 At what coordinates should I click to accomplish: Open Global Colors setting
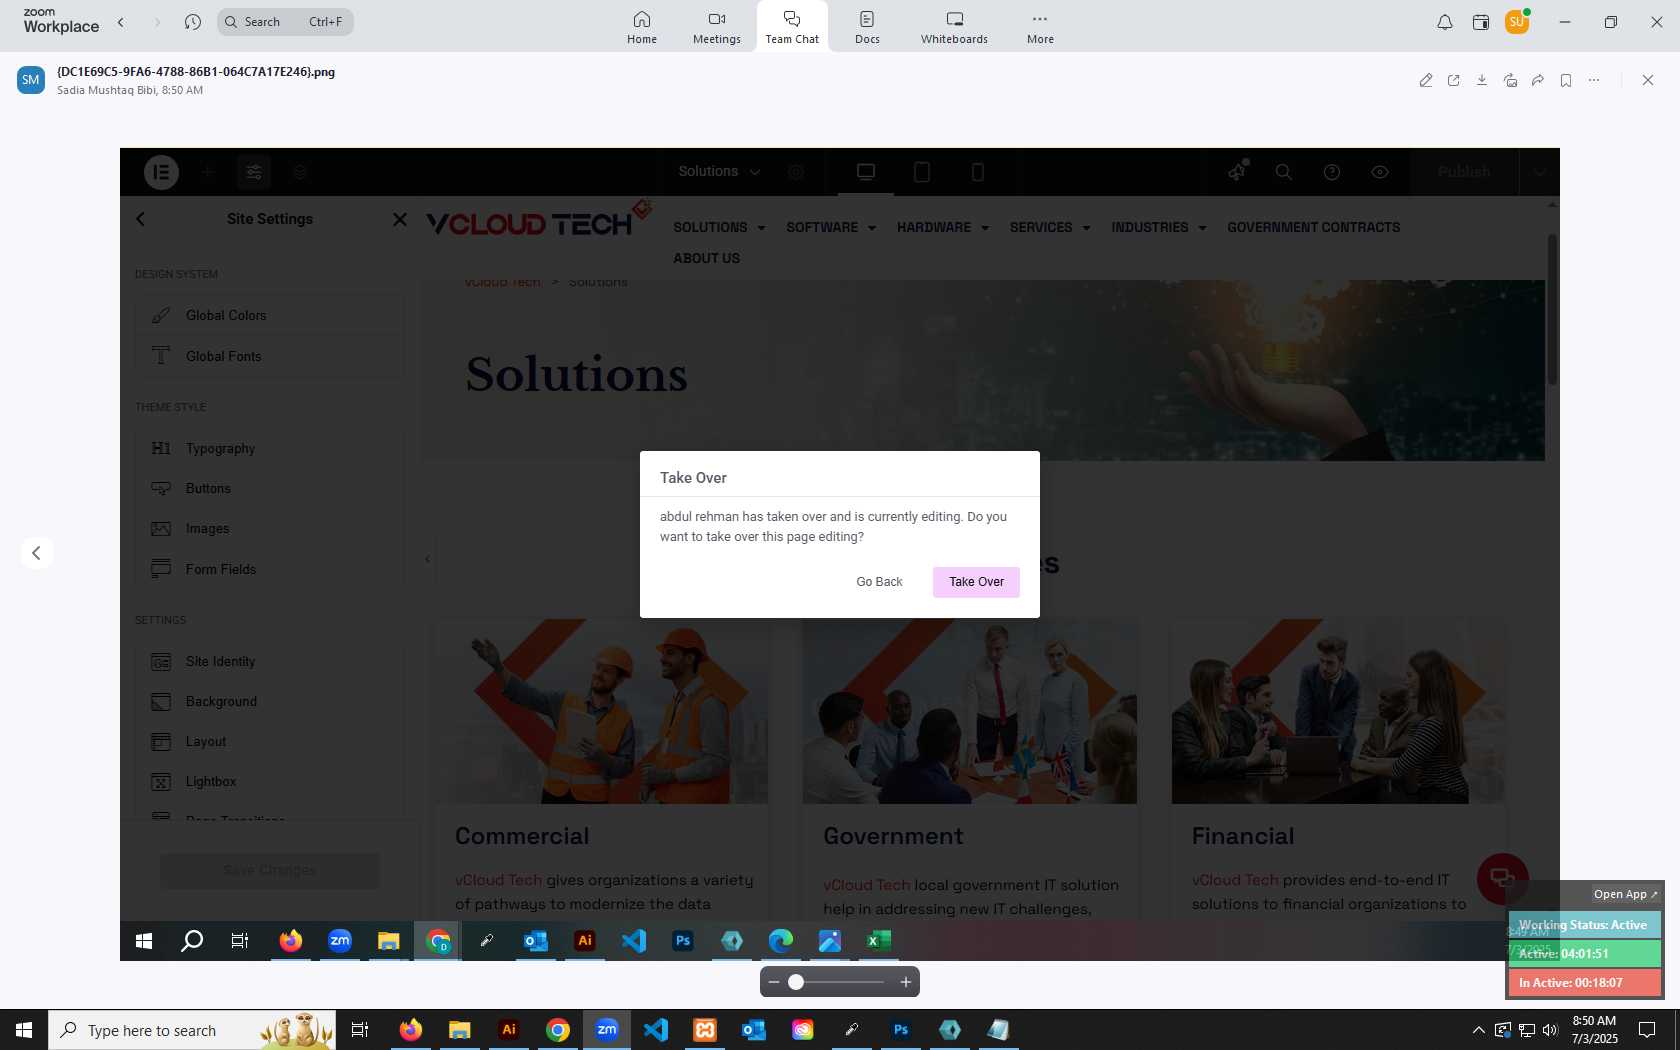pyautogui.click(x=269, y=315)
